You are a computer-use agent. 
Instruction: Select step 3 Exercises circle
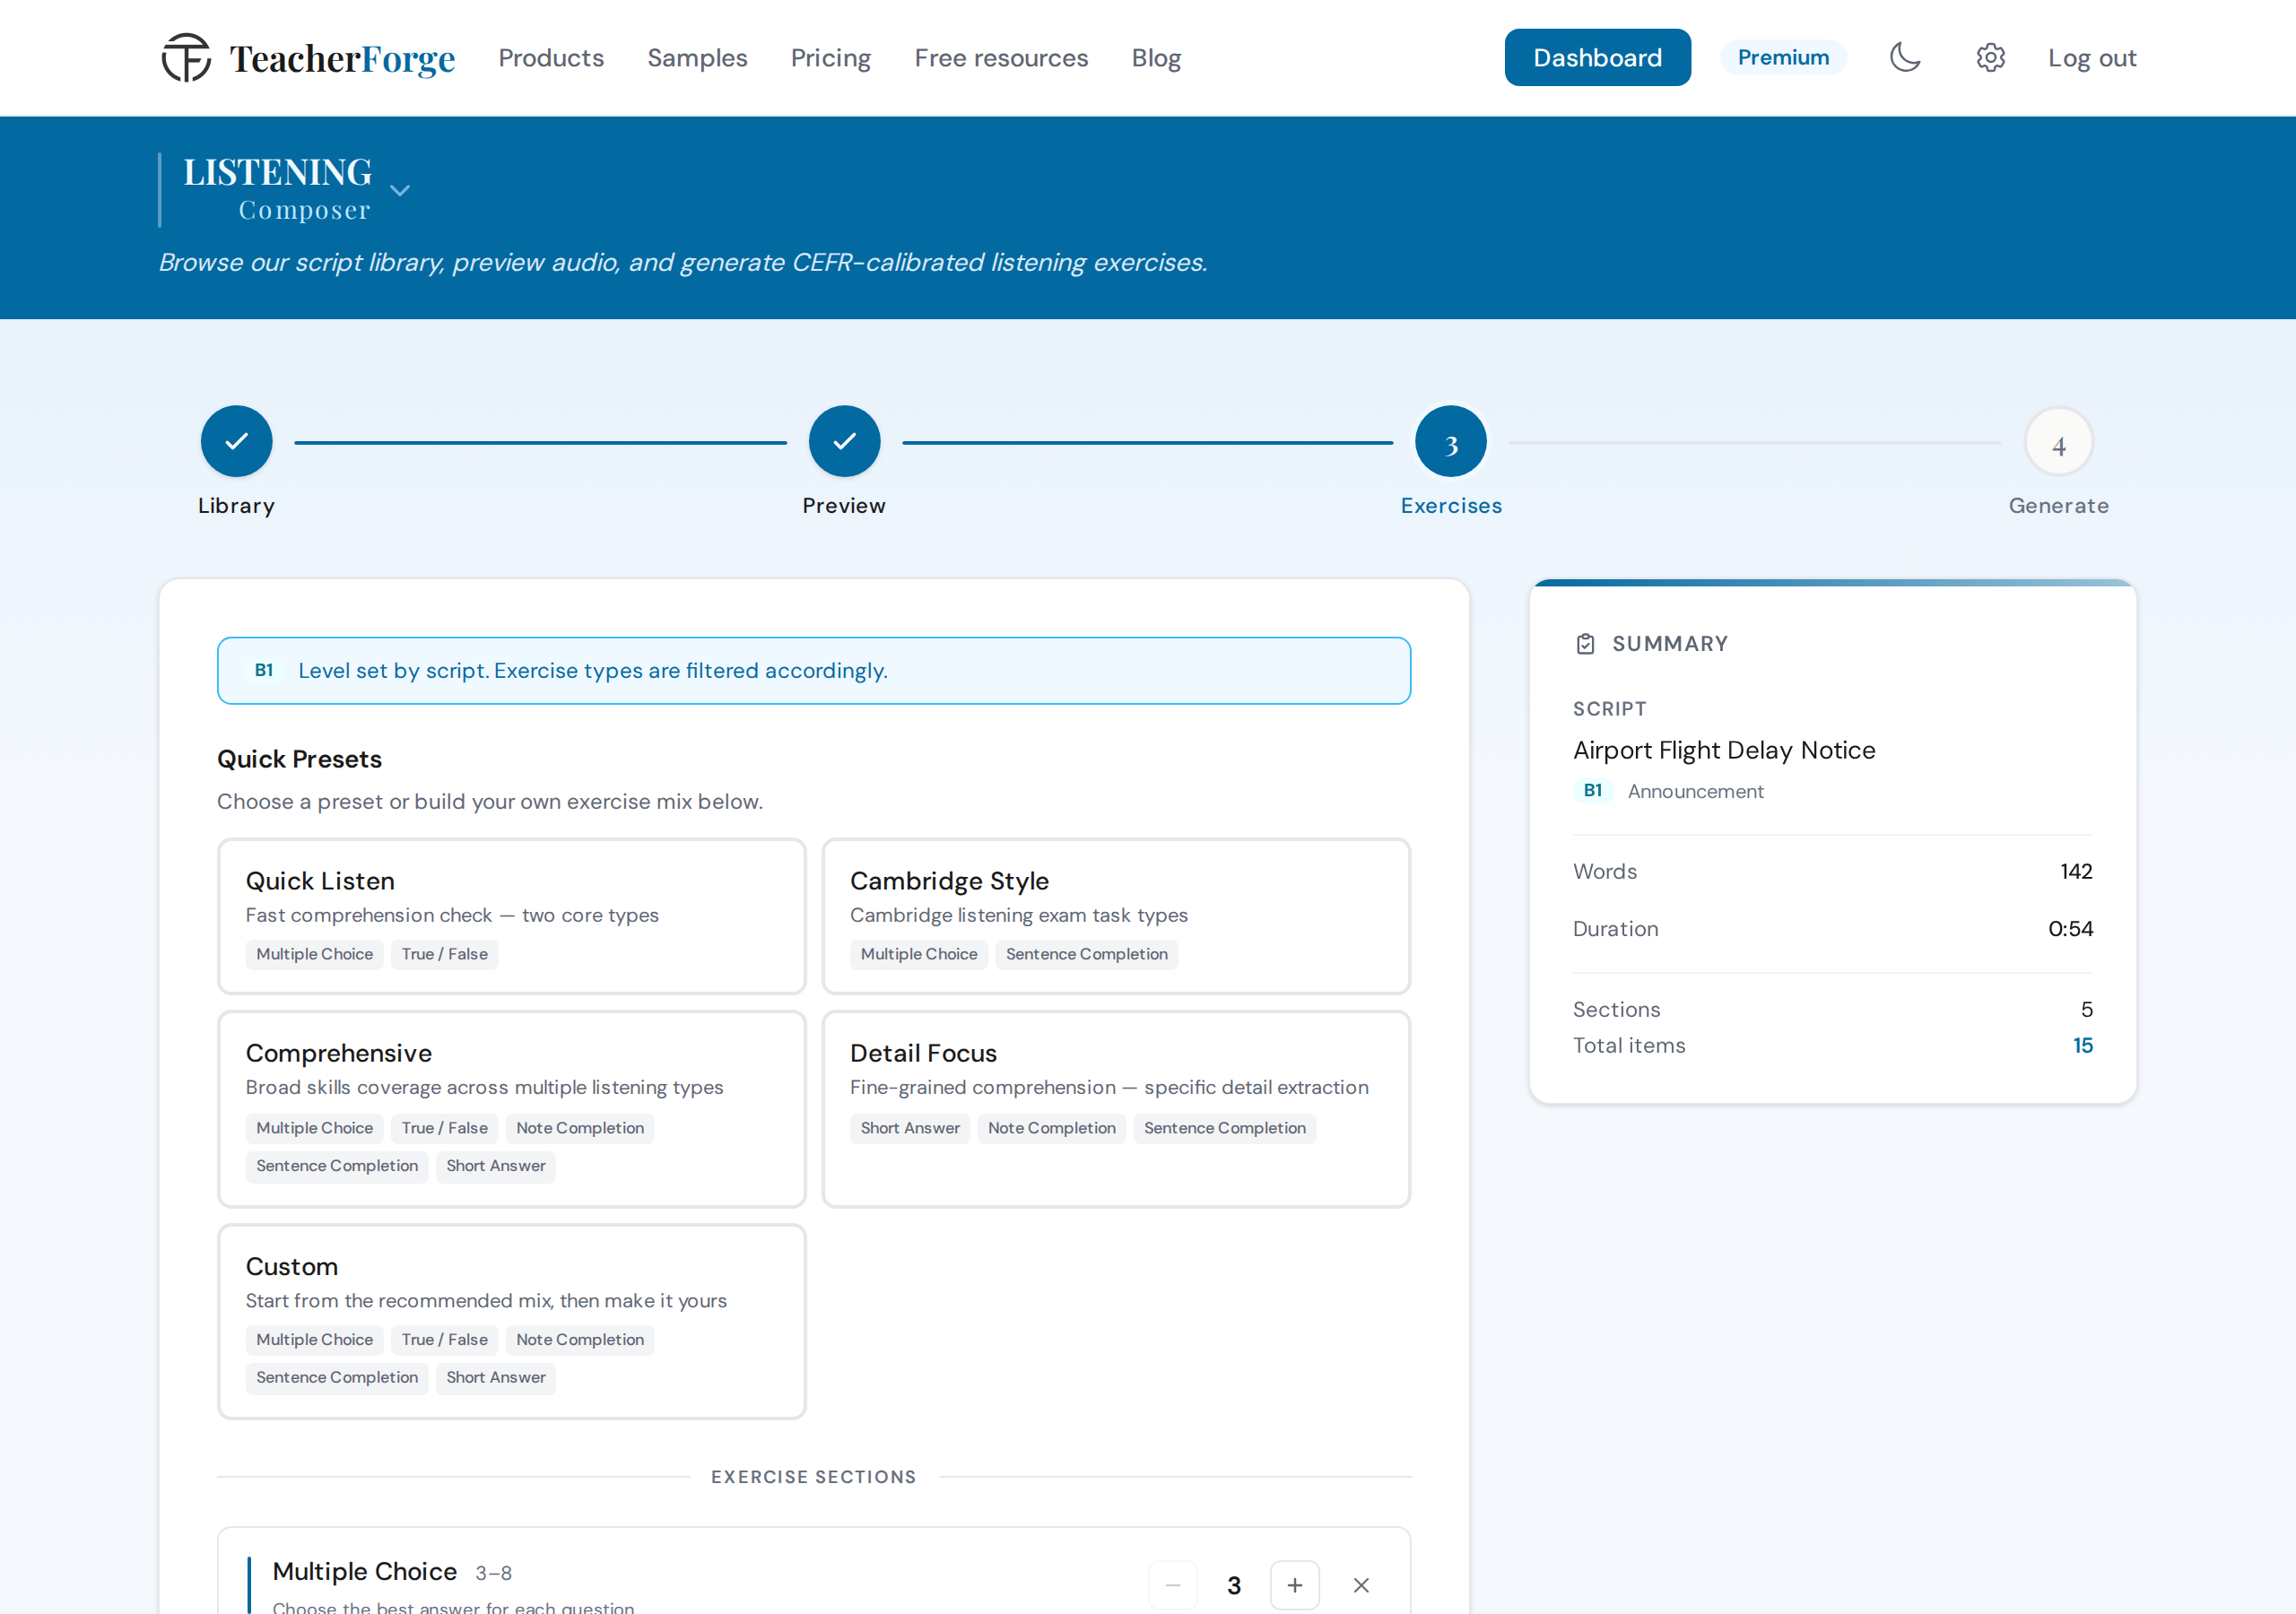pyautogui.click(x=1451, y=441)
